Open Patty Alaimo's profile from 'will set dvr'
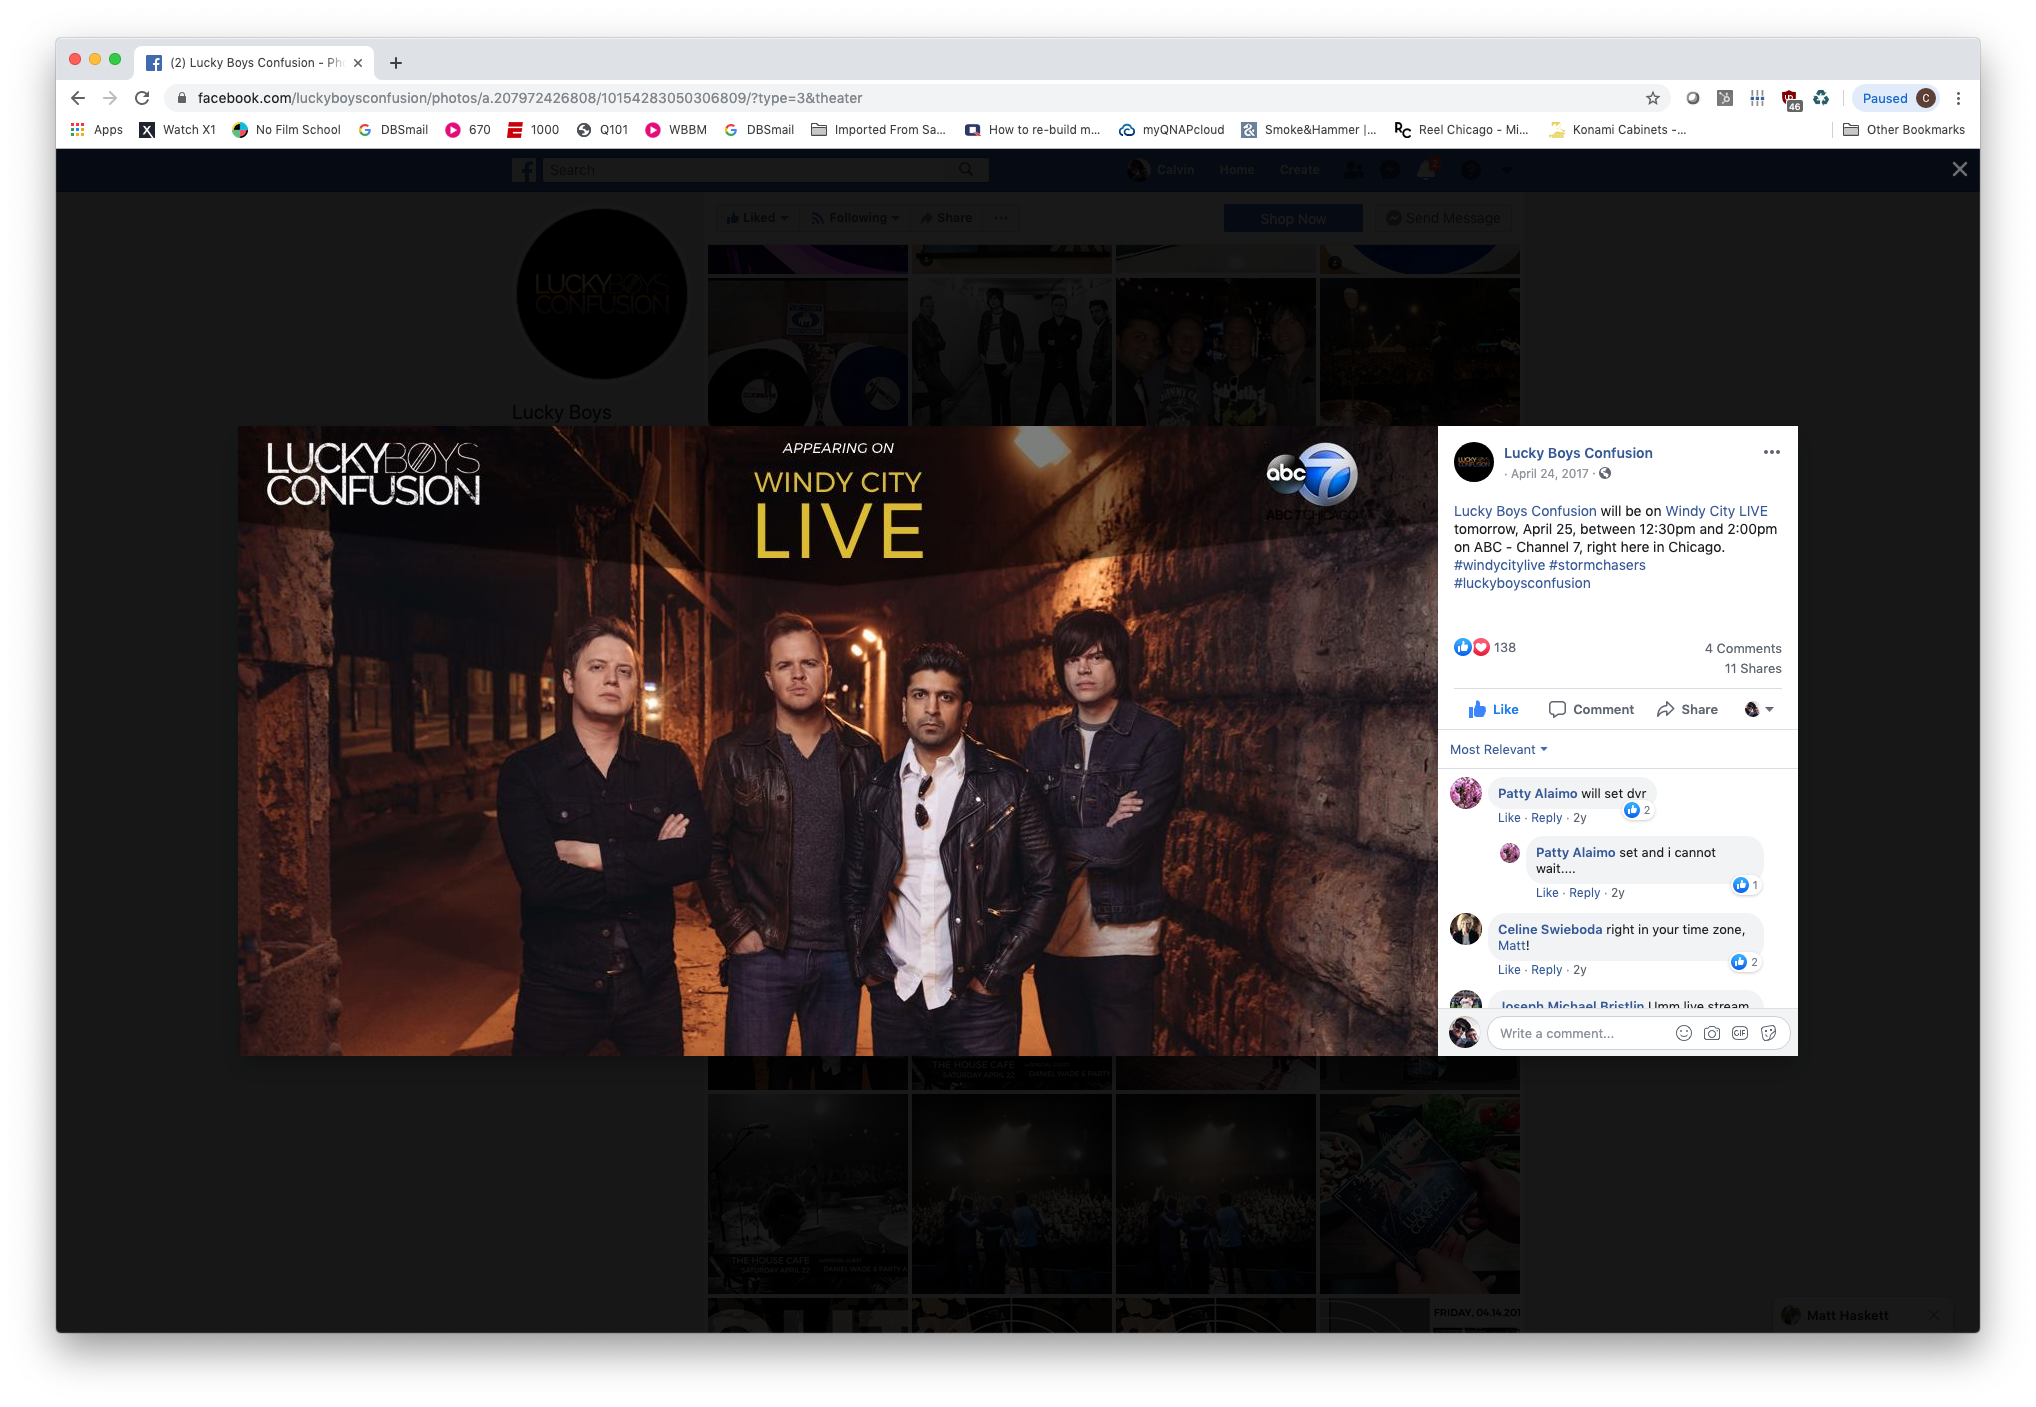2036x1407 pixels. tap(1537, 793)
